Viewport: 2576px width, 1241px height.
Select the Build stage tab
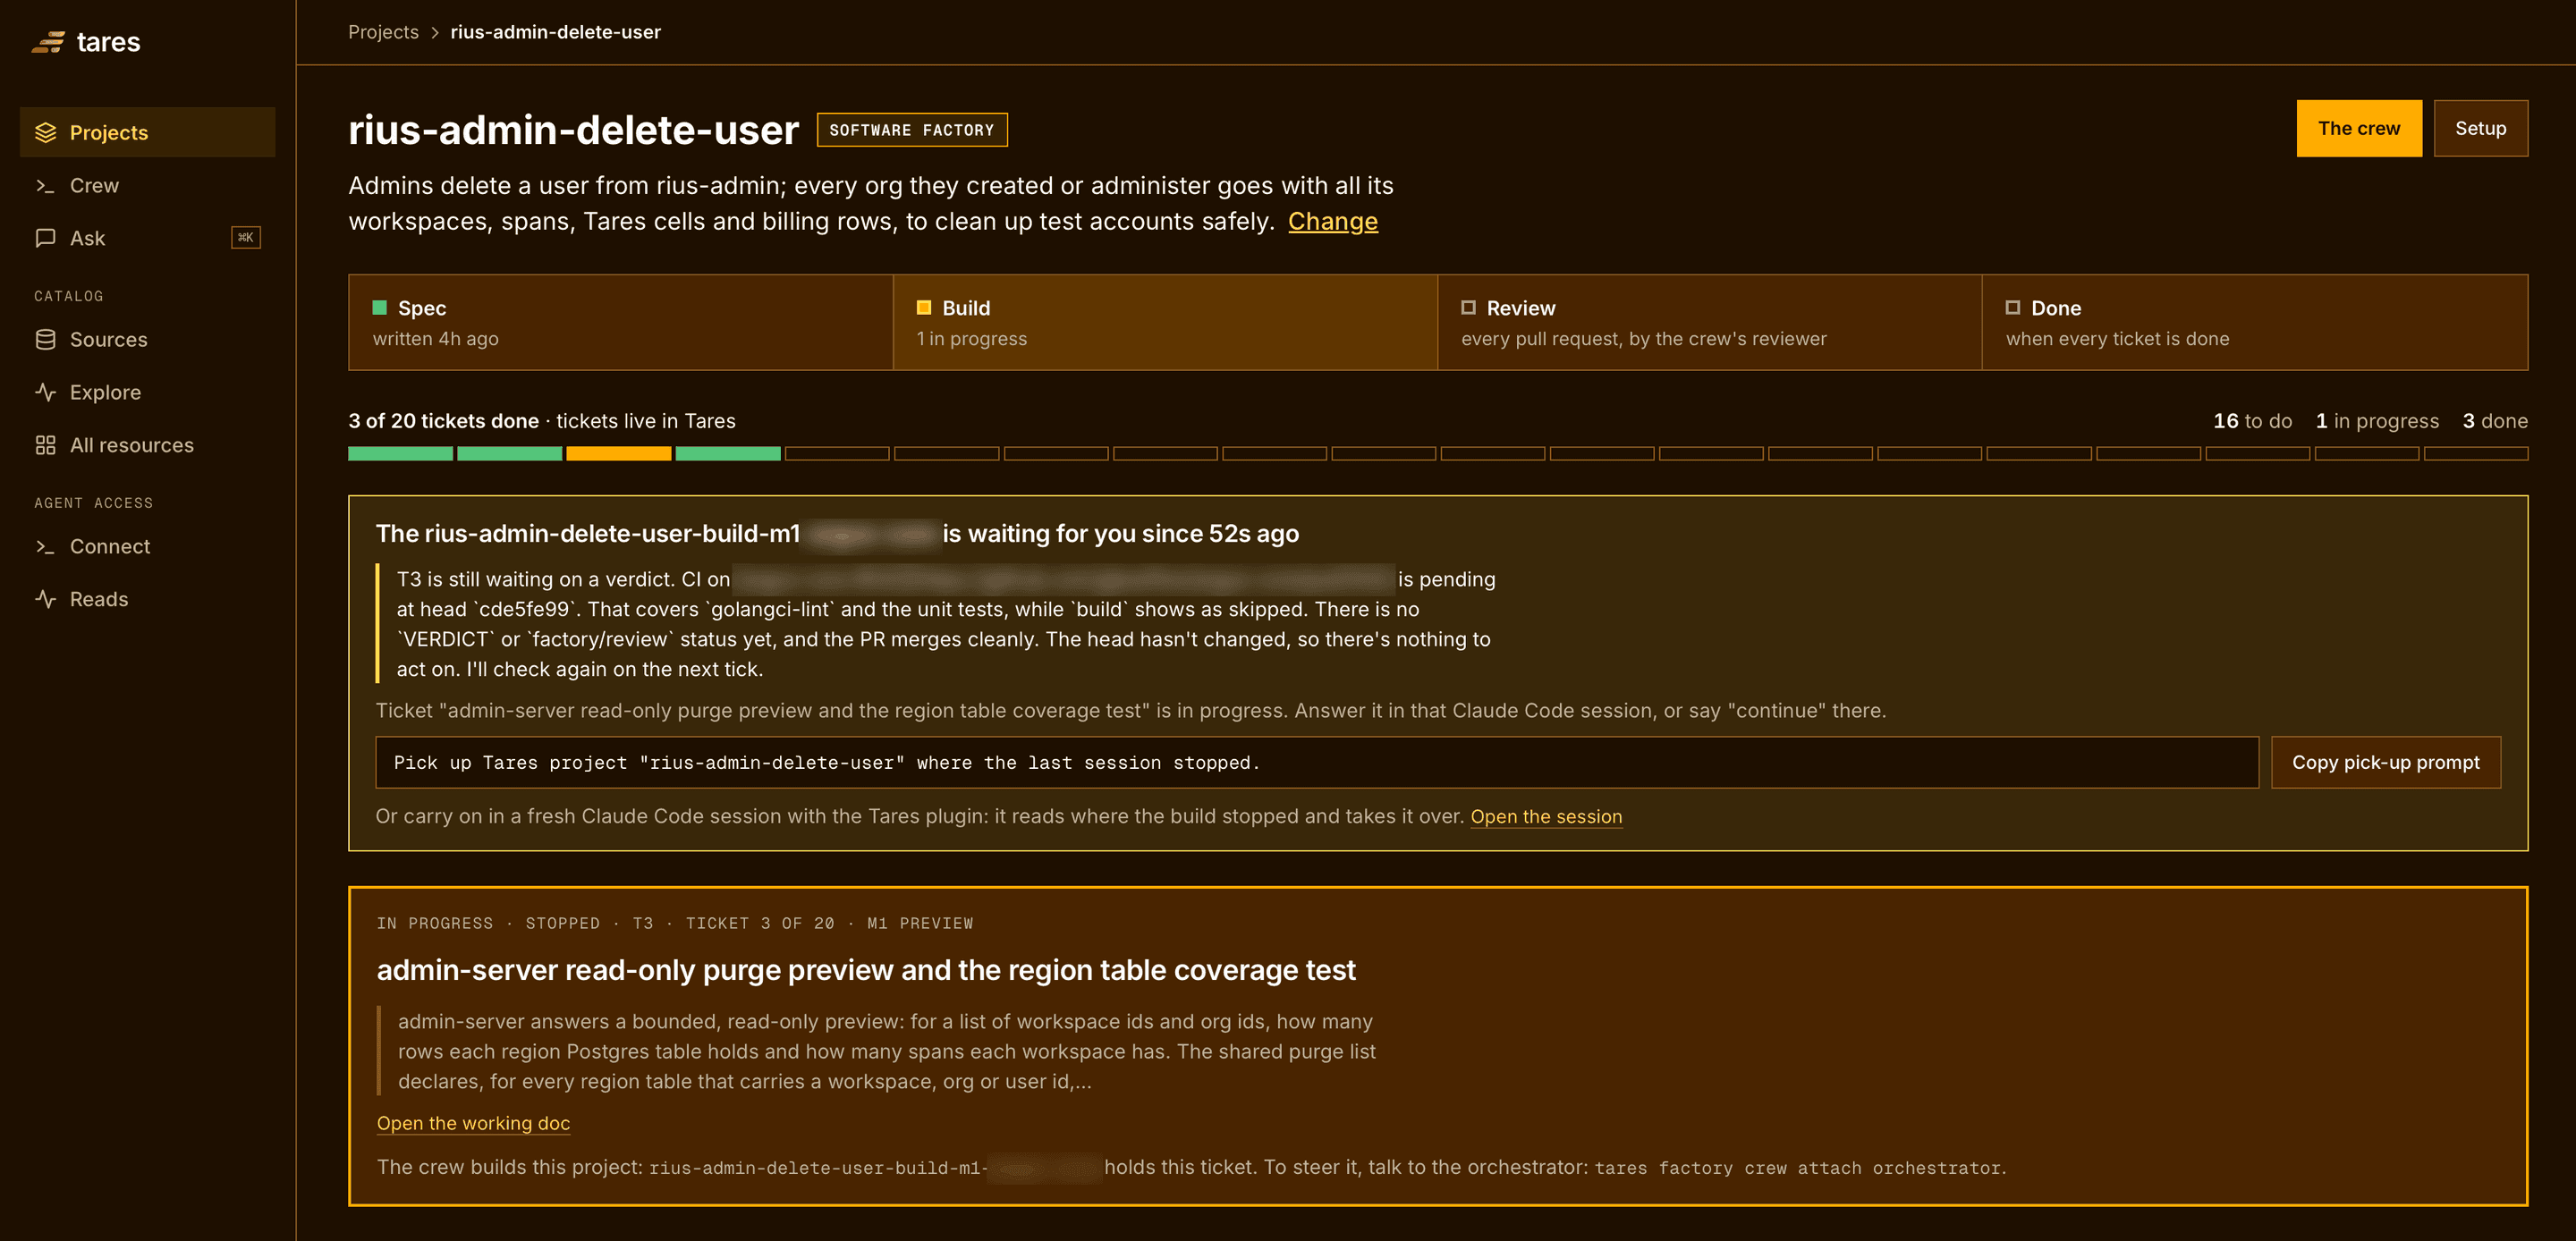click(x=1165, y=322)
